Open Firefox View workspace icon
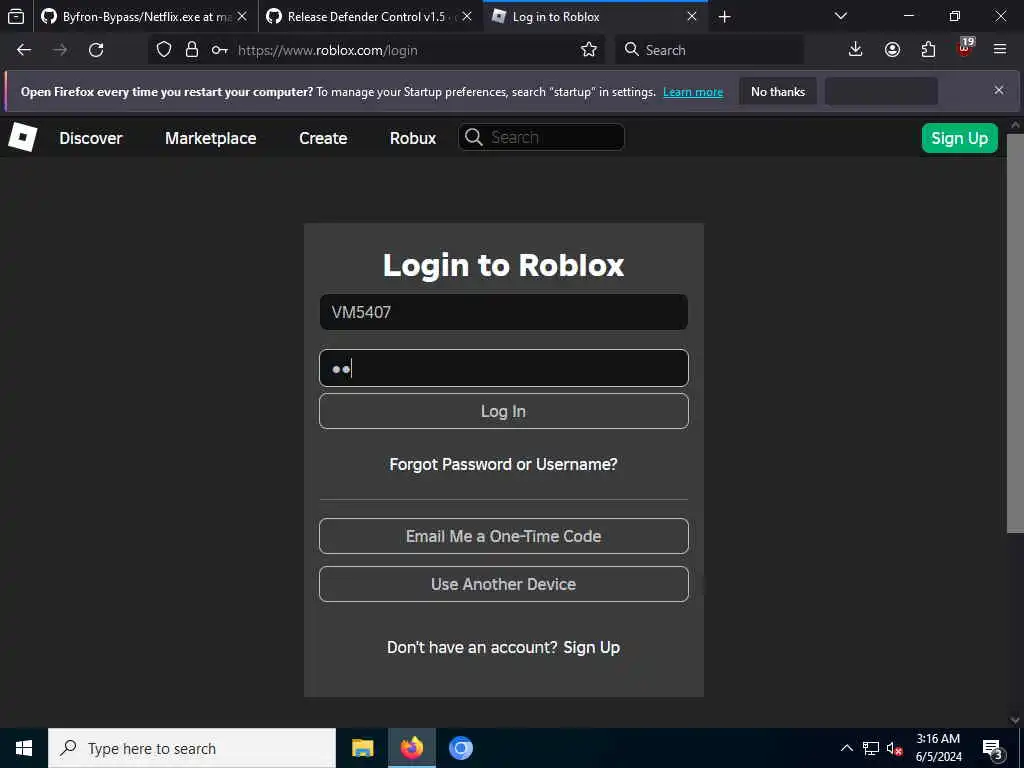This screenshot has width=1024, height=768. pyautogui.click(x=16, y=16)
